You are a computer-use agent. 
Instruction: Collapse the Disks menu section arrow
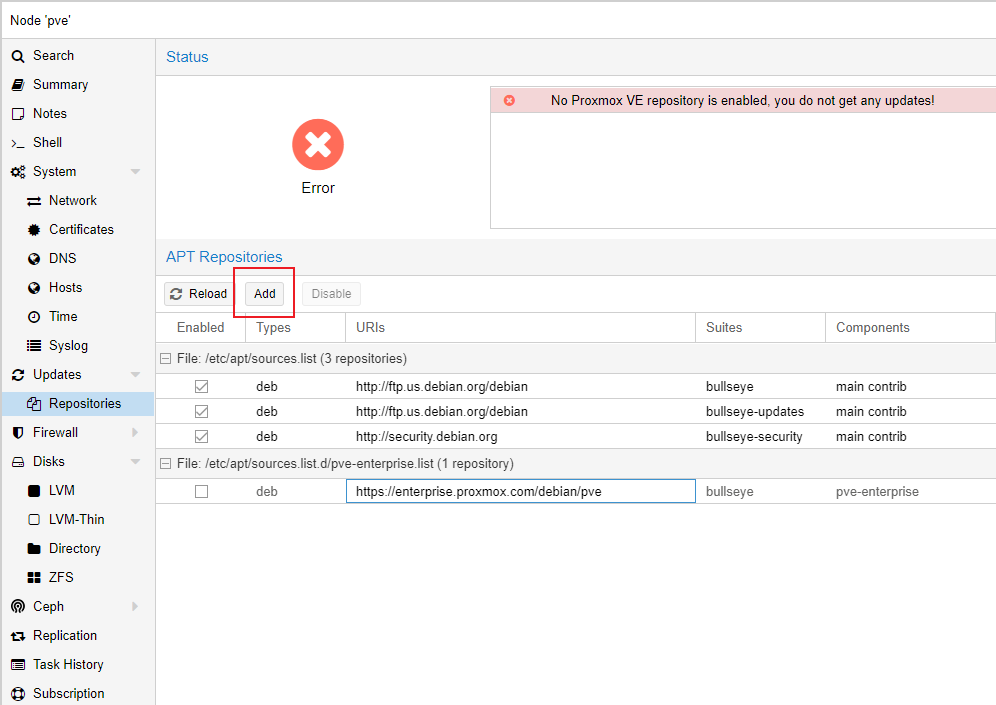135,462
